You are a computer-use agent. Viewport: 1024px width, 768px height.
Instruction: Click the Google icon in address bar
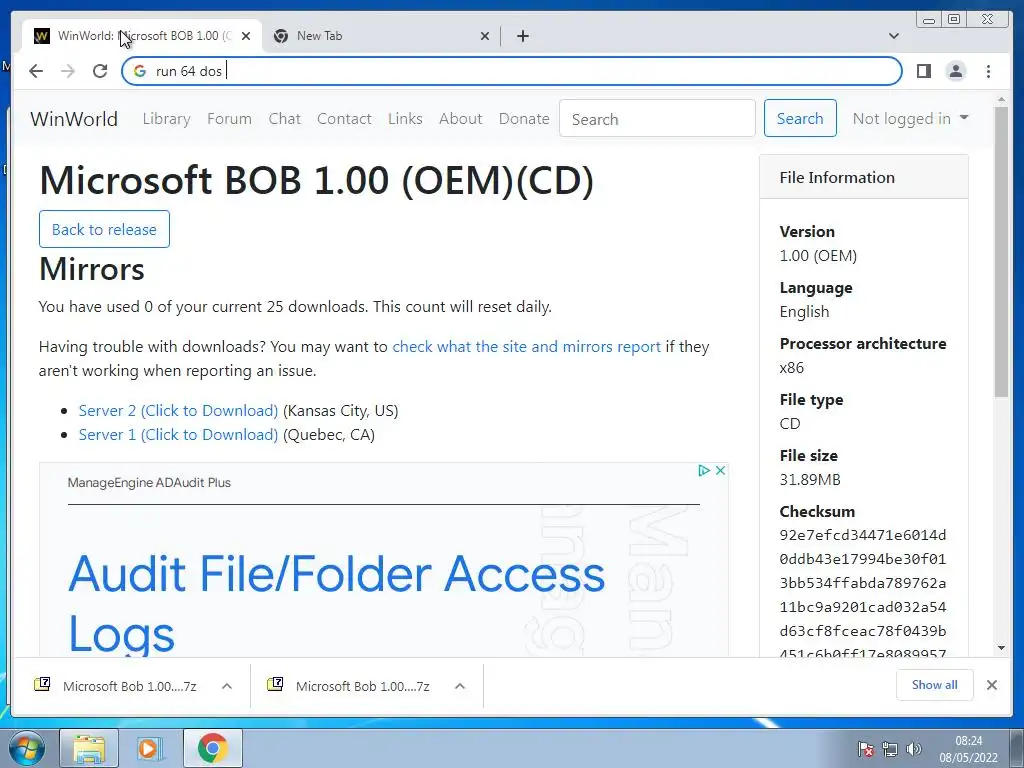coord(140,71)
